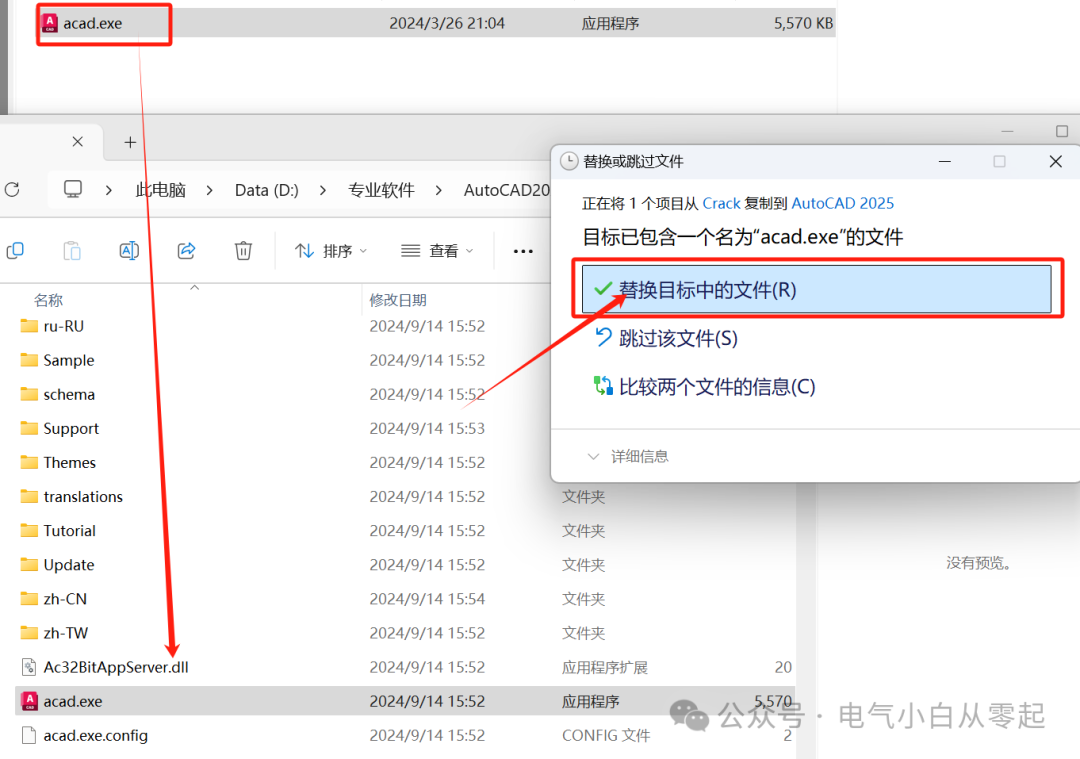Sort by 修改日期 column header

pyautogui.click(x=398, y=300)
